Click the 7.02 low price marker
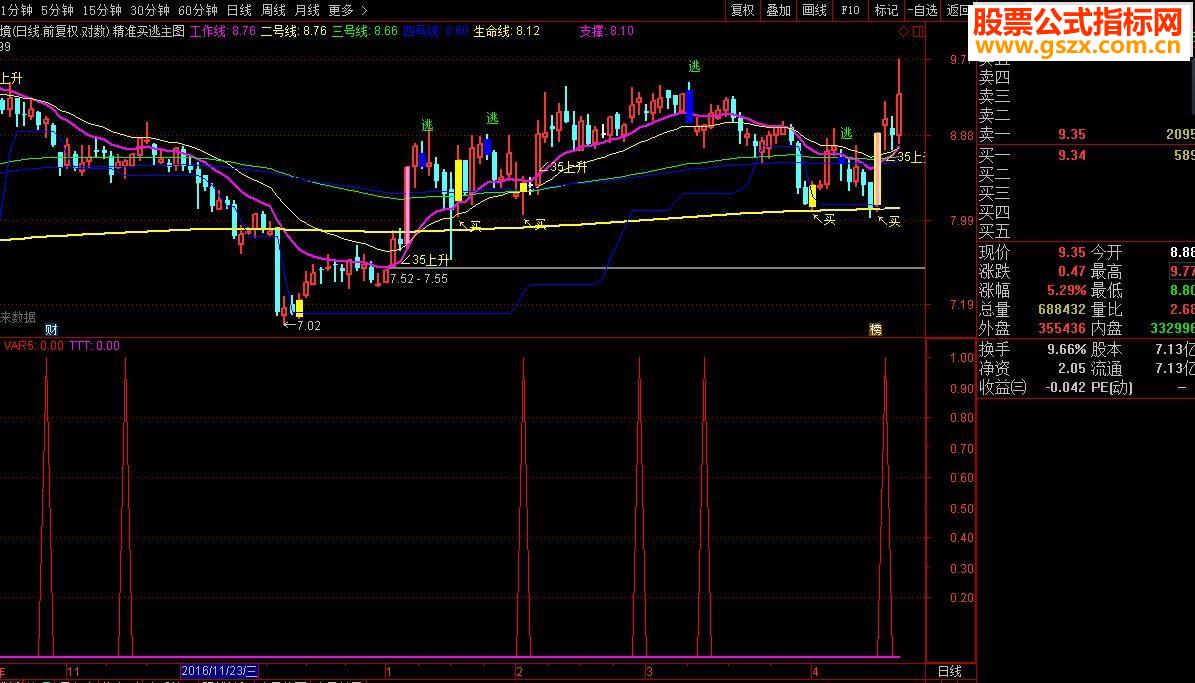 [x=303, y=325]
